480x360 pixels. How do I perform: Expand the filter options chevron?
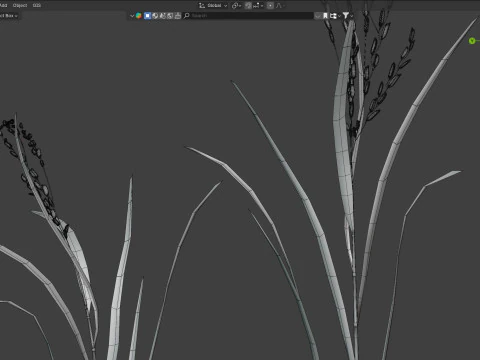pyautogui.click(x=352, y=16)
